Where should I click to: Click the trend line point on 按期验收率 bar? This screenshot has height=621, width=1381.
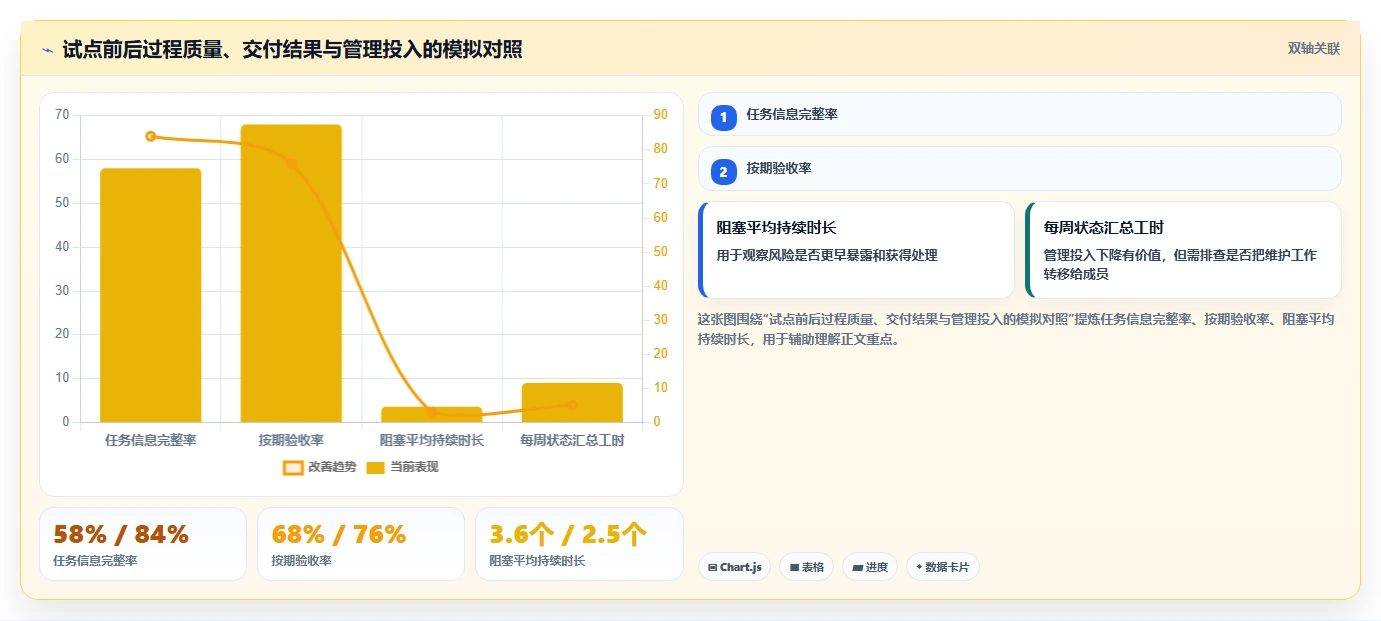point(291,163)
